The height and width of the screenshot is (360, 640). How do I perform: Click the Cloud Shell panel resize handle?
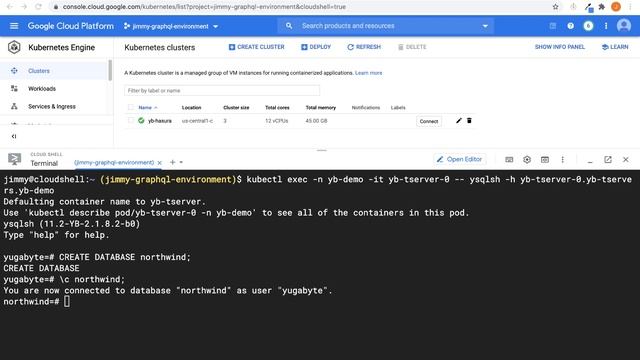tap(322, 150)
